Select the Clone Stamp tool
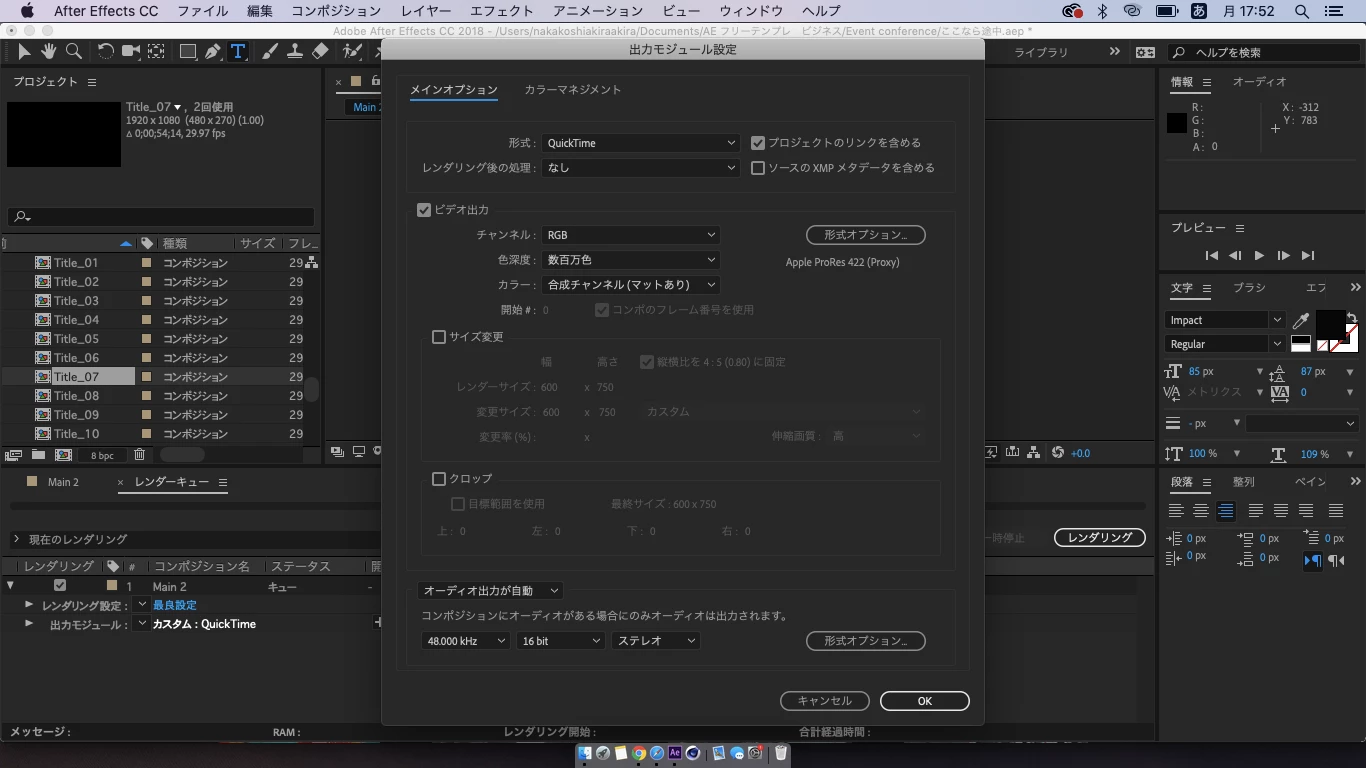This screenshot has height=768, width=1366. pos(295,52)
